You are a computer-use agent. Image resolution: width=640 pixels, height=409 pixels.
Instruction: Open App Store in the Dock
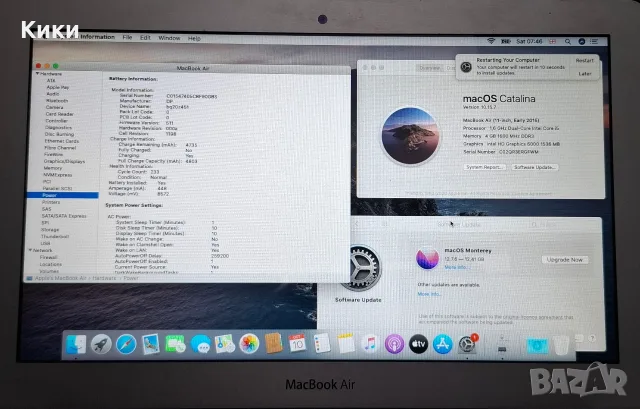443,344
